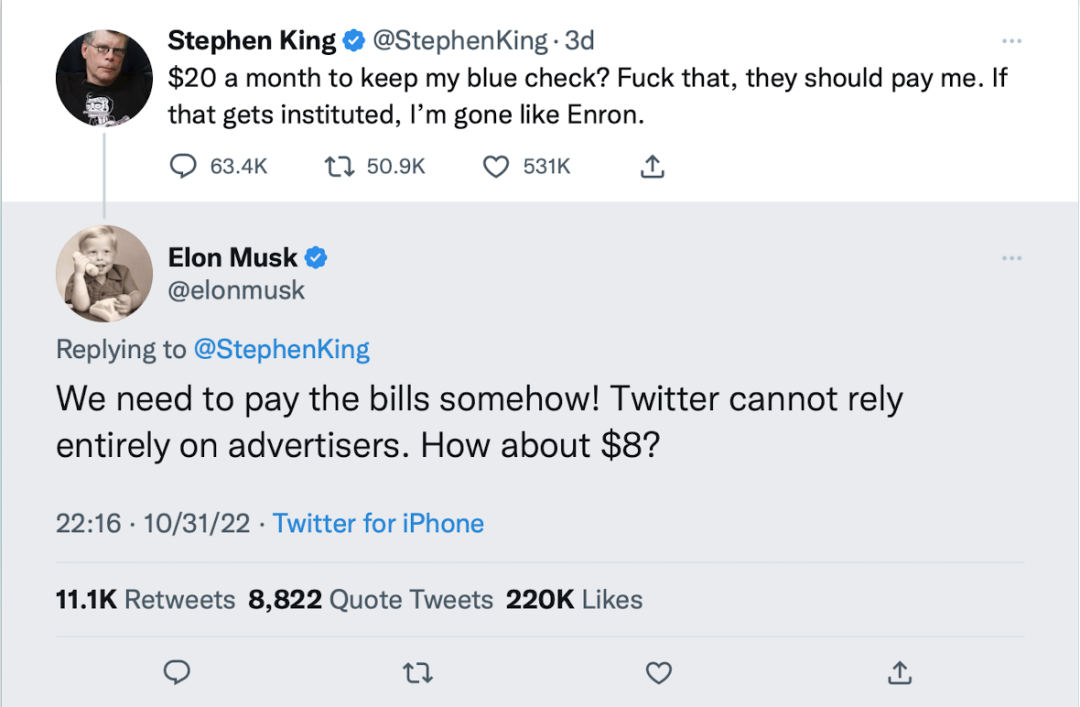This screenshot has height=707, width=1080.
Task: Open the @StephenKing mention link
Action: pos(281,349)
